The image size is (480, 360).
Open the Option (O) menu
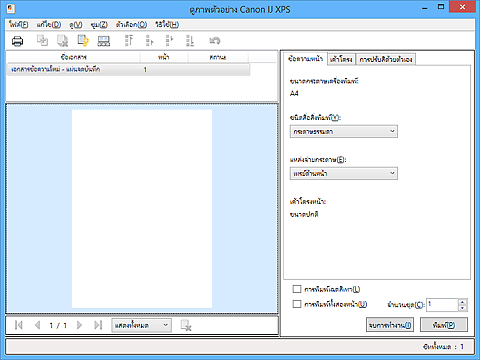coord(131,24)
